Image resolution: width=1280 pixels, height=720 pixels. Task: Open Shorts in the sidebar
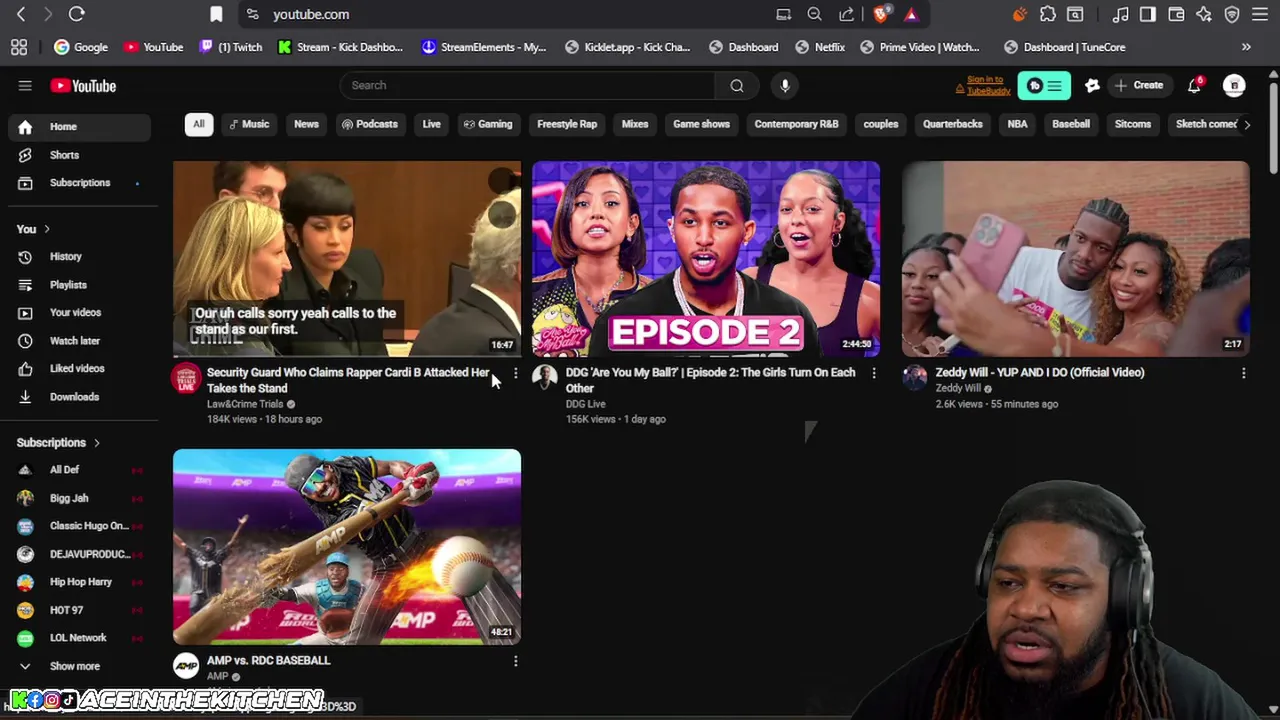79,155
